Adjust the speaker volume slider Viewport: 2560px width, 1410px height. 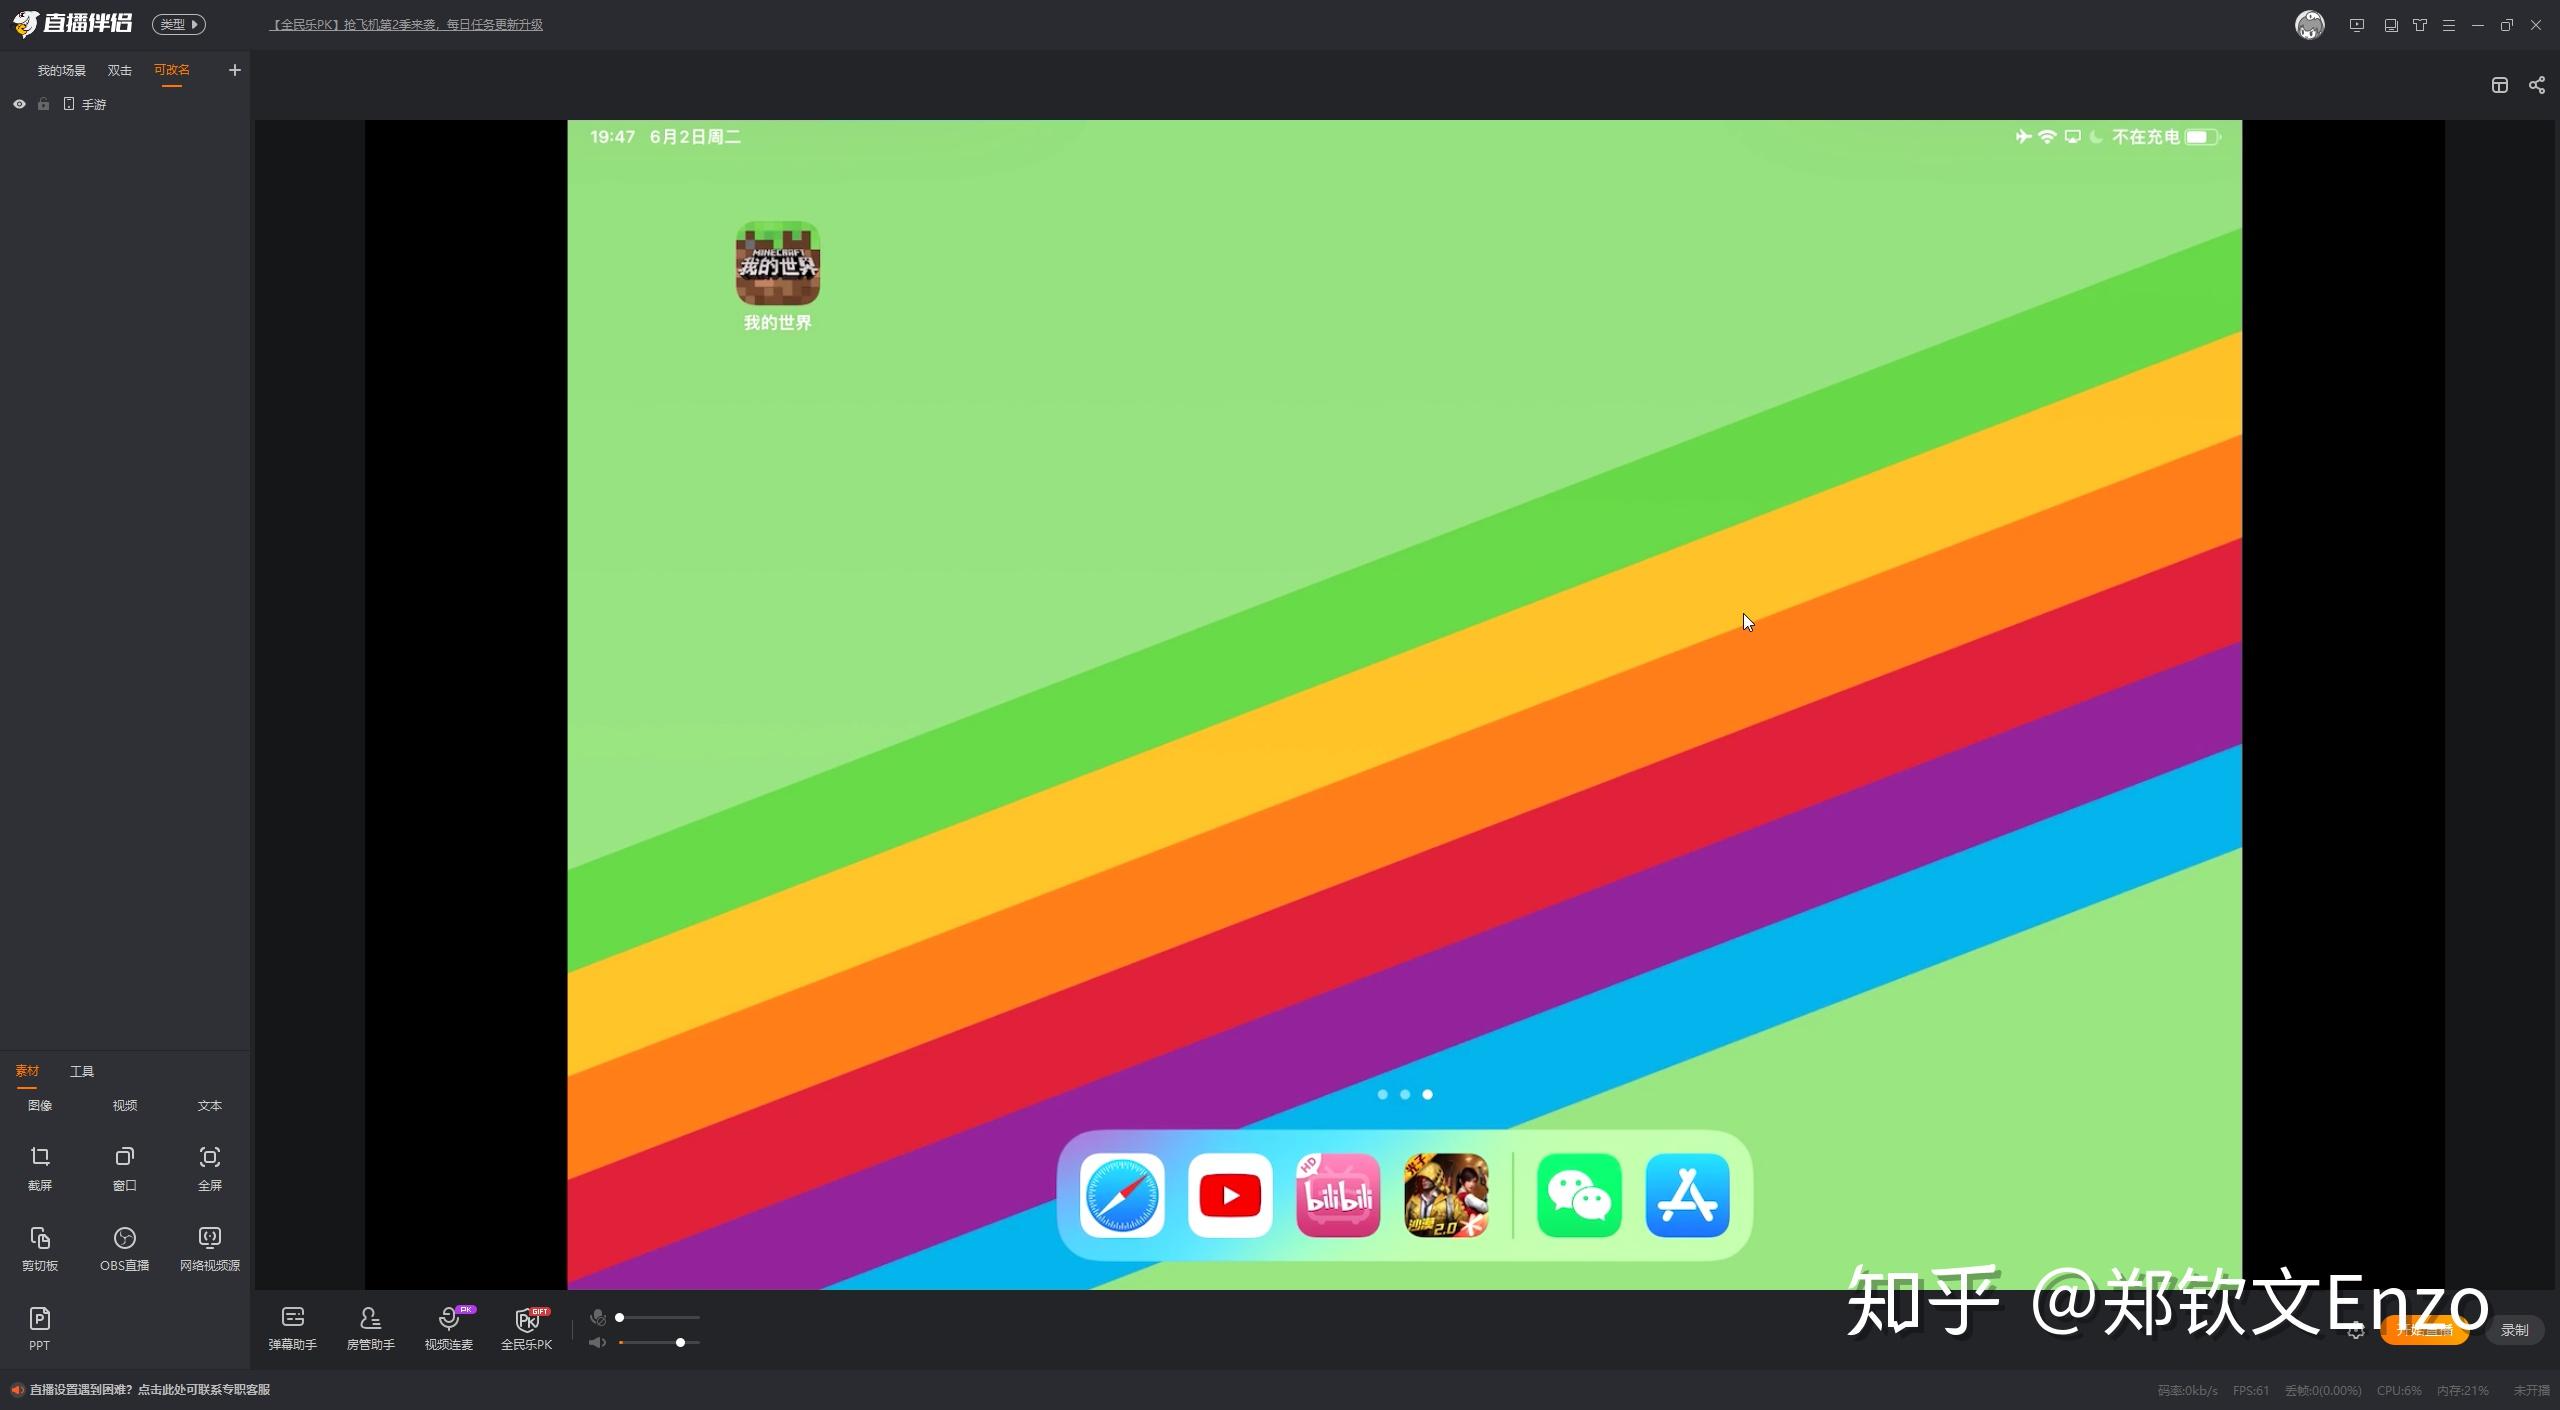[x=659, y=1342]
